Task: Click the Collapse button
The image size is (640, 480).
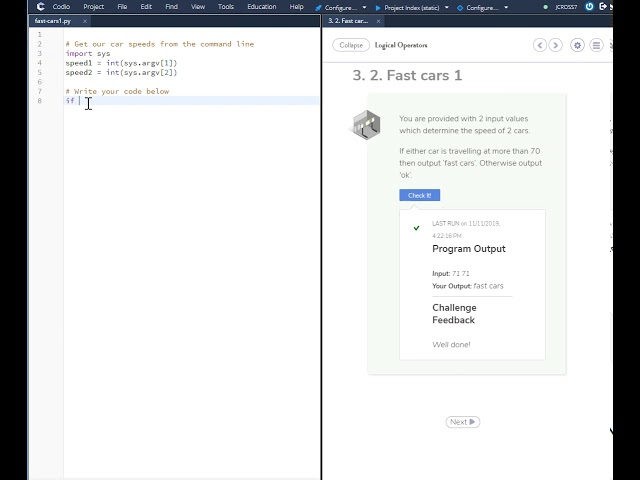Action: (351, 45)
